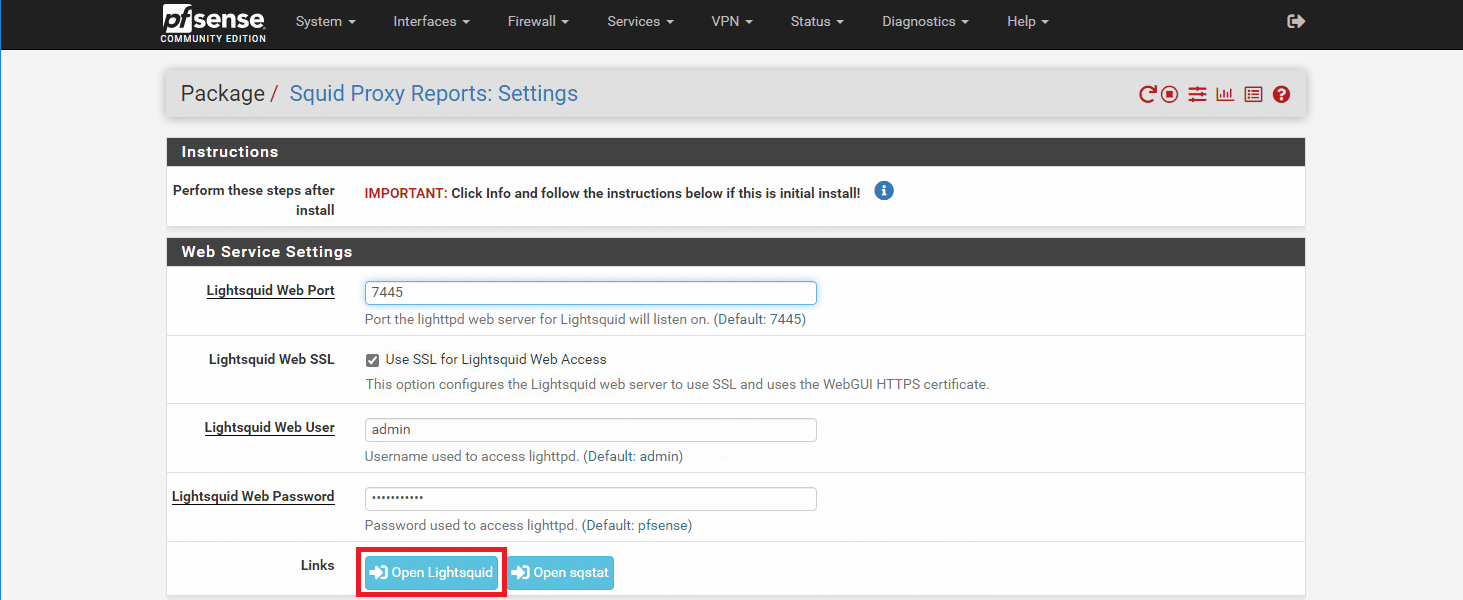Click the Lightsquid Web SSL label
This screenshot has width=1463, height=600.
(x=272, y=359)
